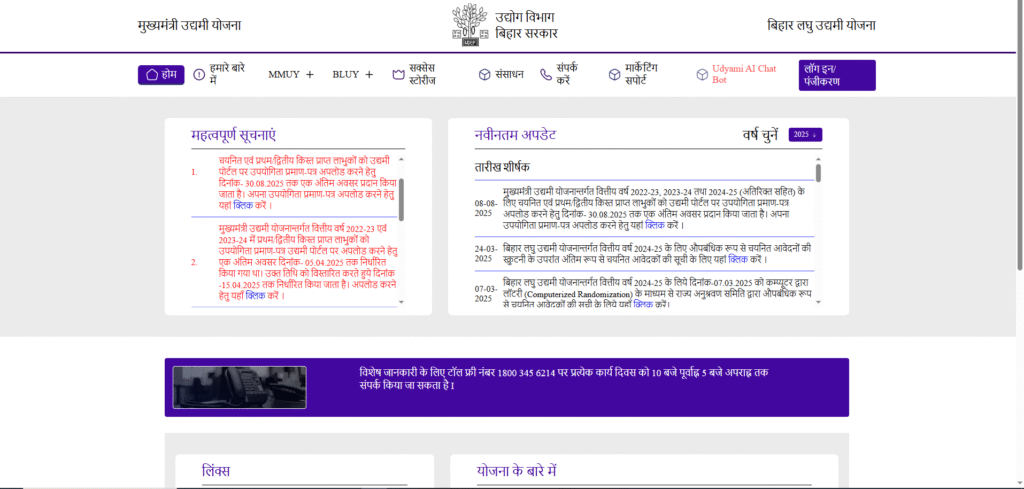Click the Bihar government tree logo

pos(470,25)
